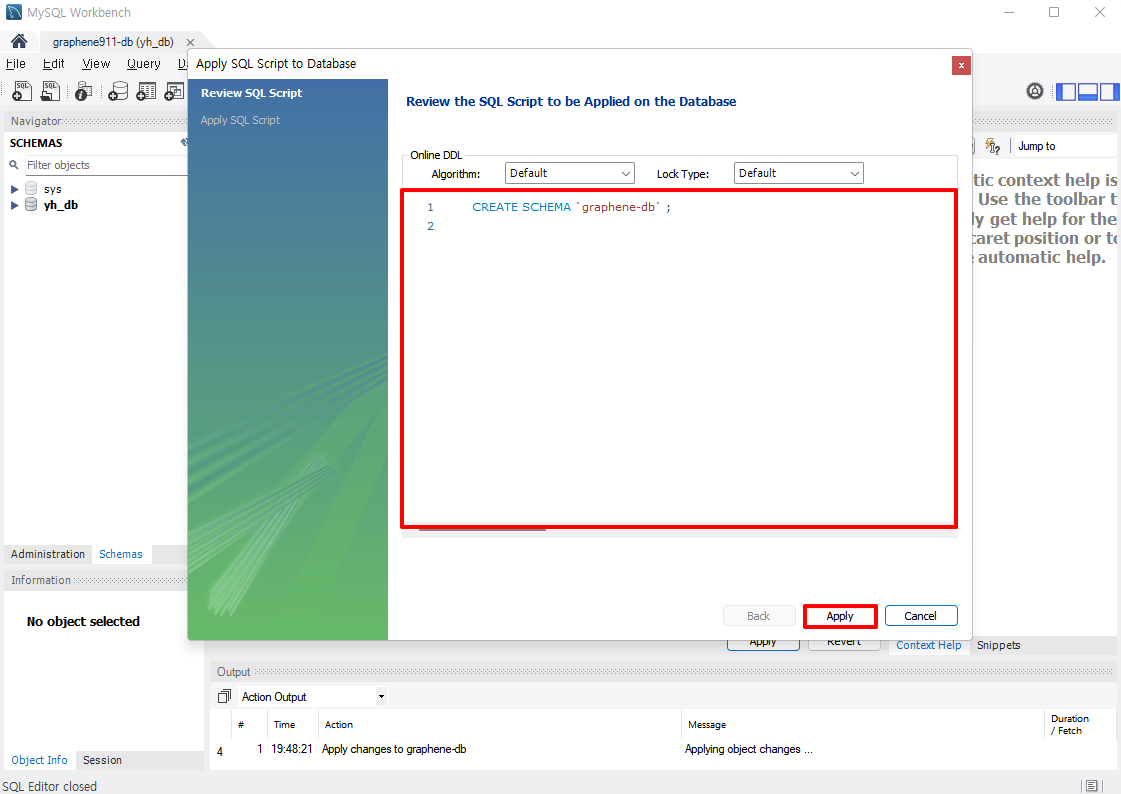The image size is (1121, 794).
Task: Open the preferences gear icon
Action: [1034, 91]
